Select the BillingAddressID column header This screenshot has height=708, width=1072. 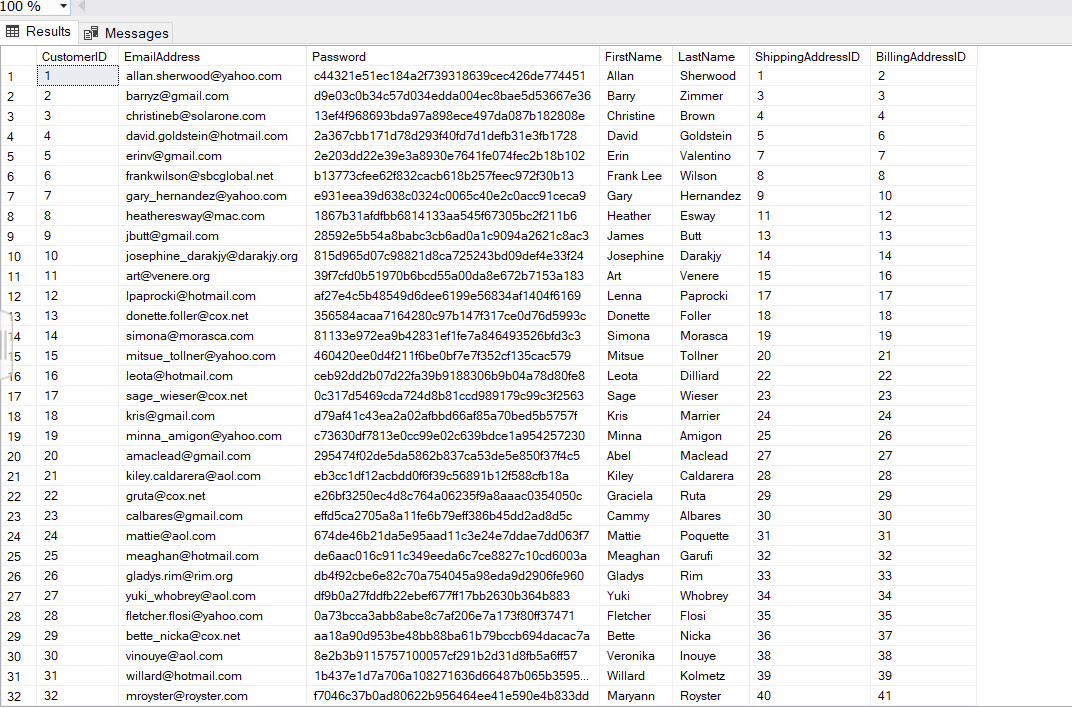pyautogui.click(x=920, y=56)
